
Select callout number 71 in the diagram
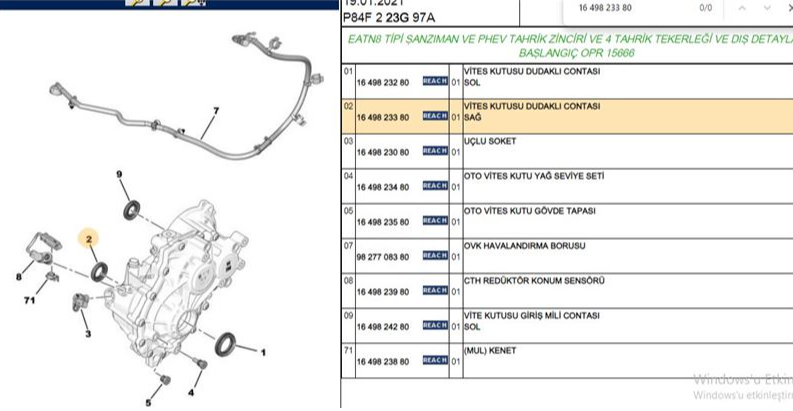pos(30,300)
